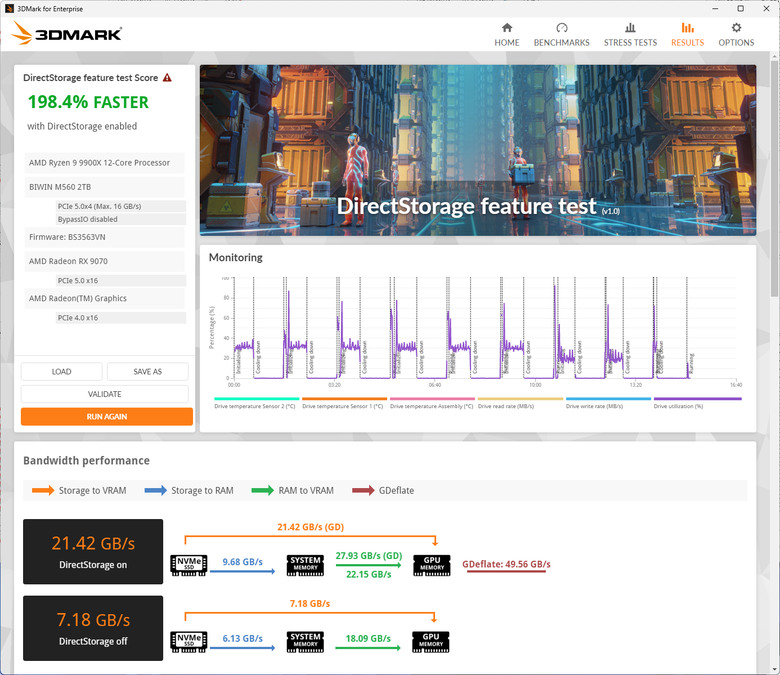The height and width of the screenshot is (675, 780).
Task: Click the AMD Radeon RX 9070 row
Action: coord(104,261)
